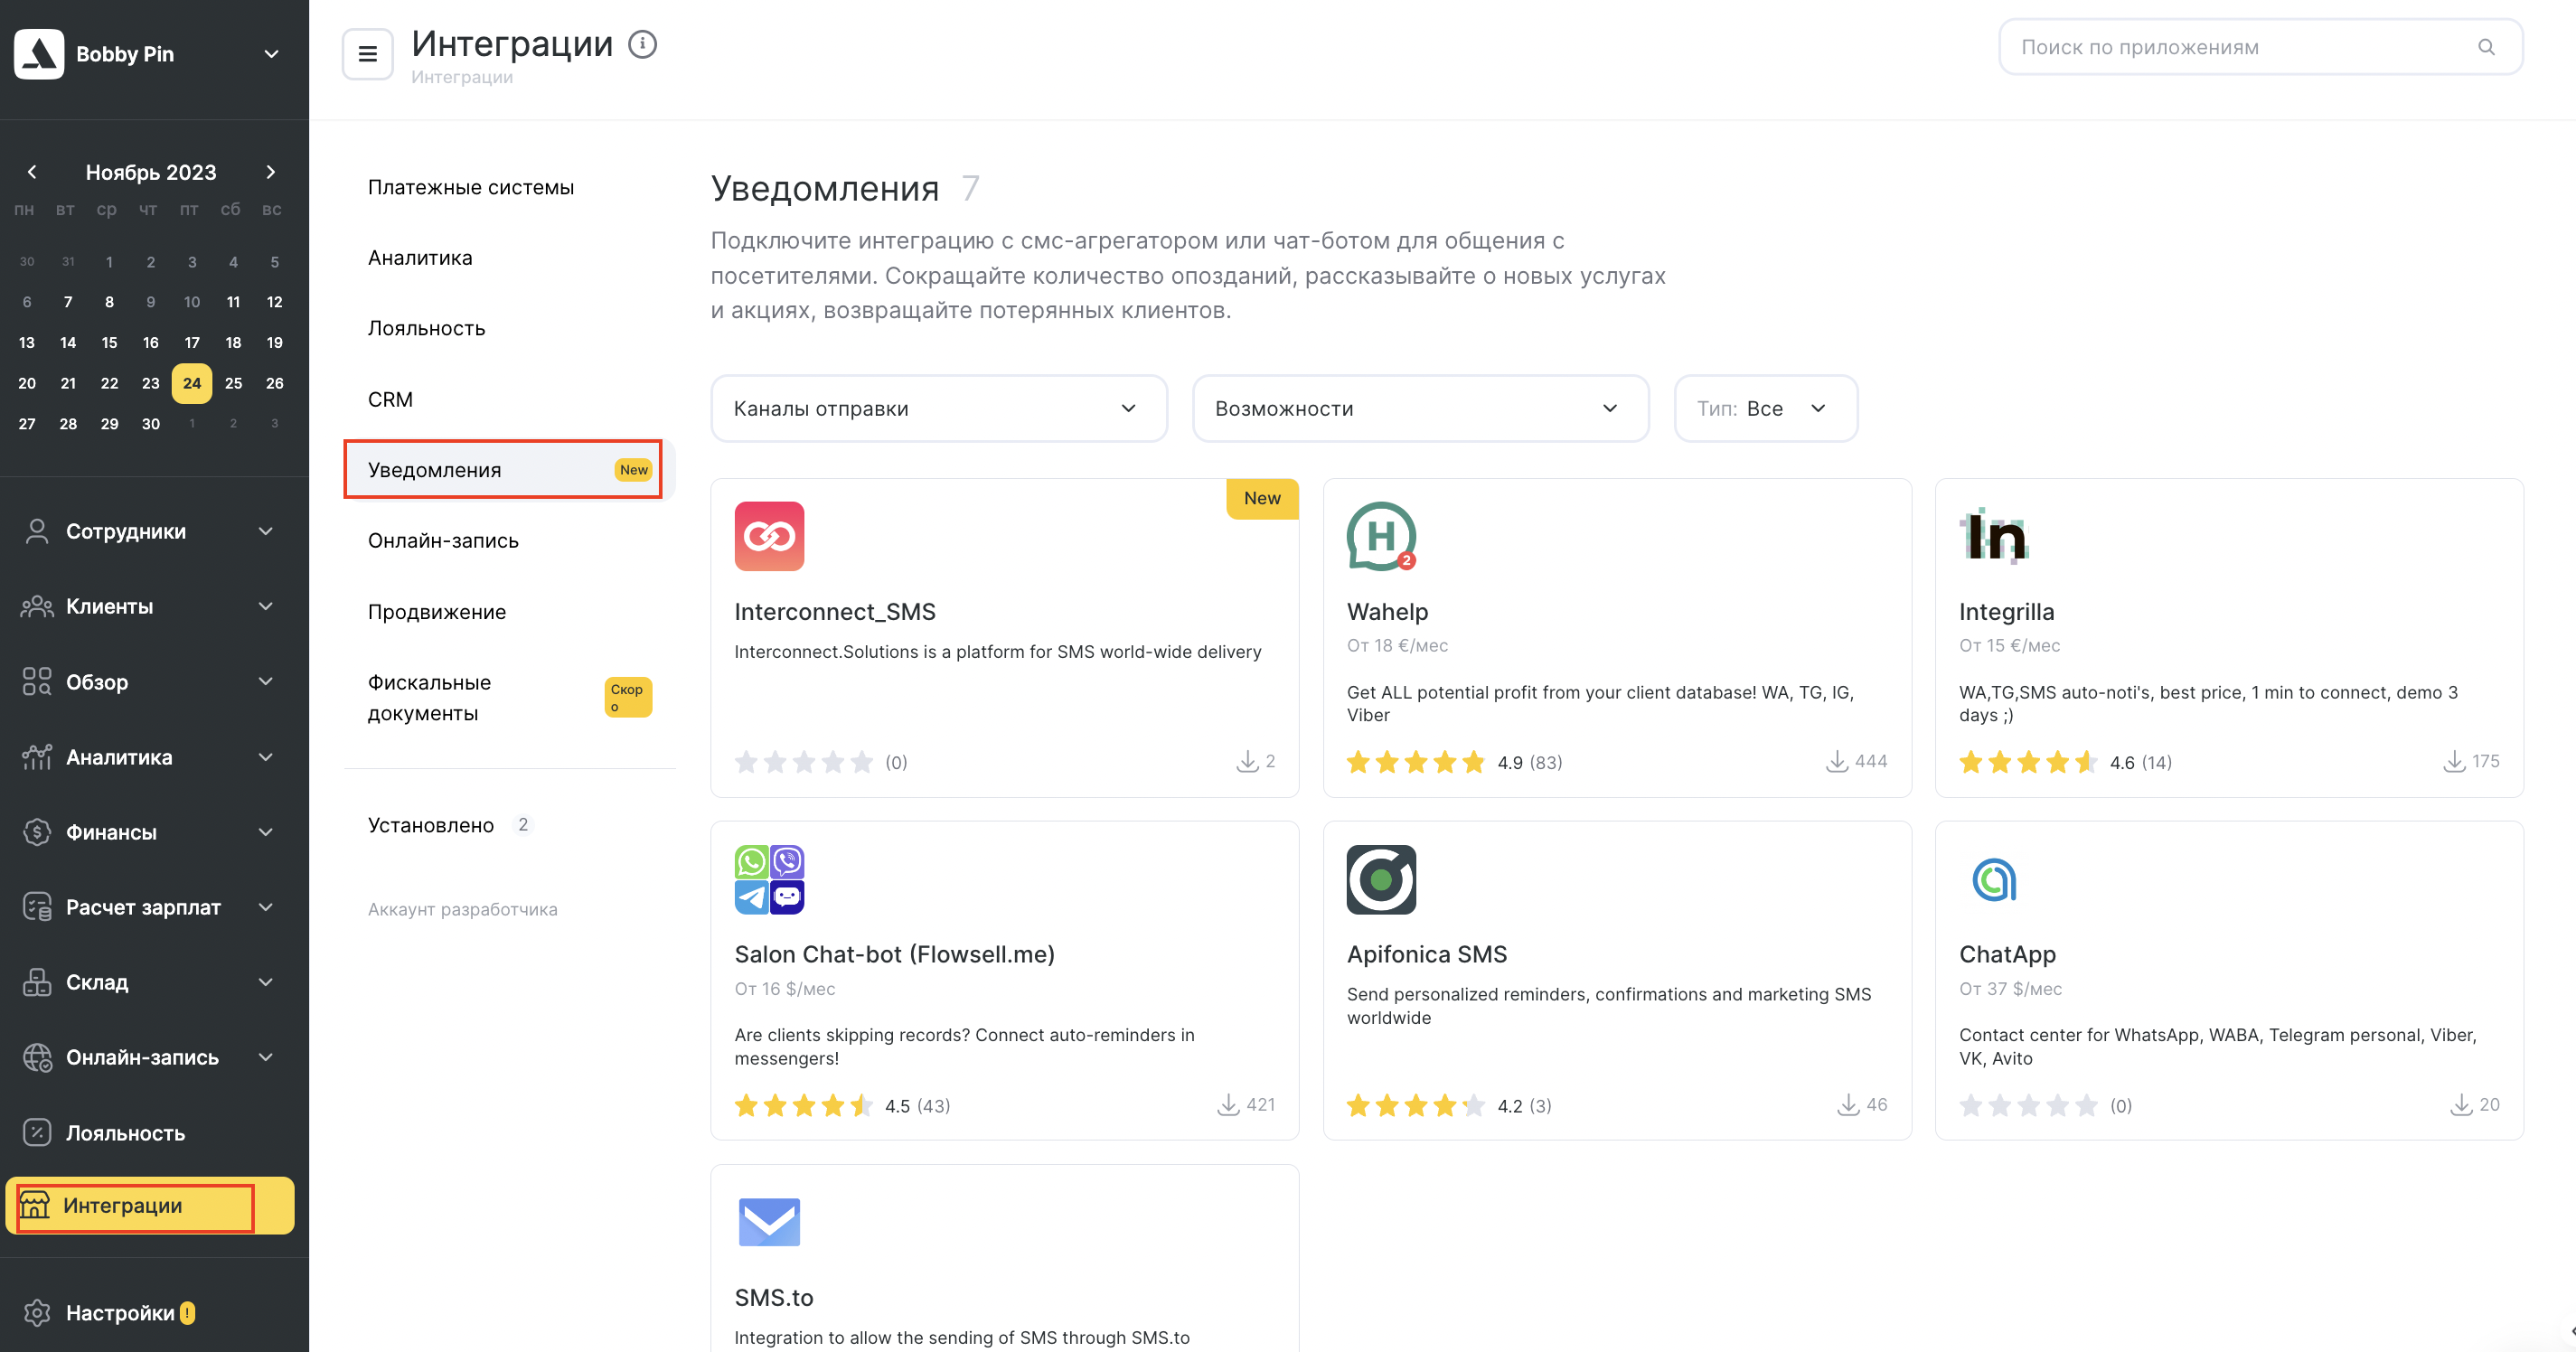Open Аккаунт разработчика link
Screen dimensions: 2576x1352
(x=462, y=909)
